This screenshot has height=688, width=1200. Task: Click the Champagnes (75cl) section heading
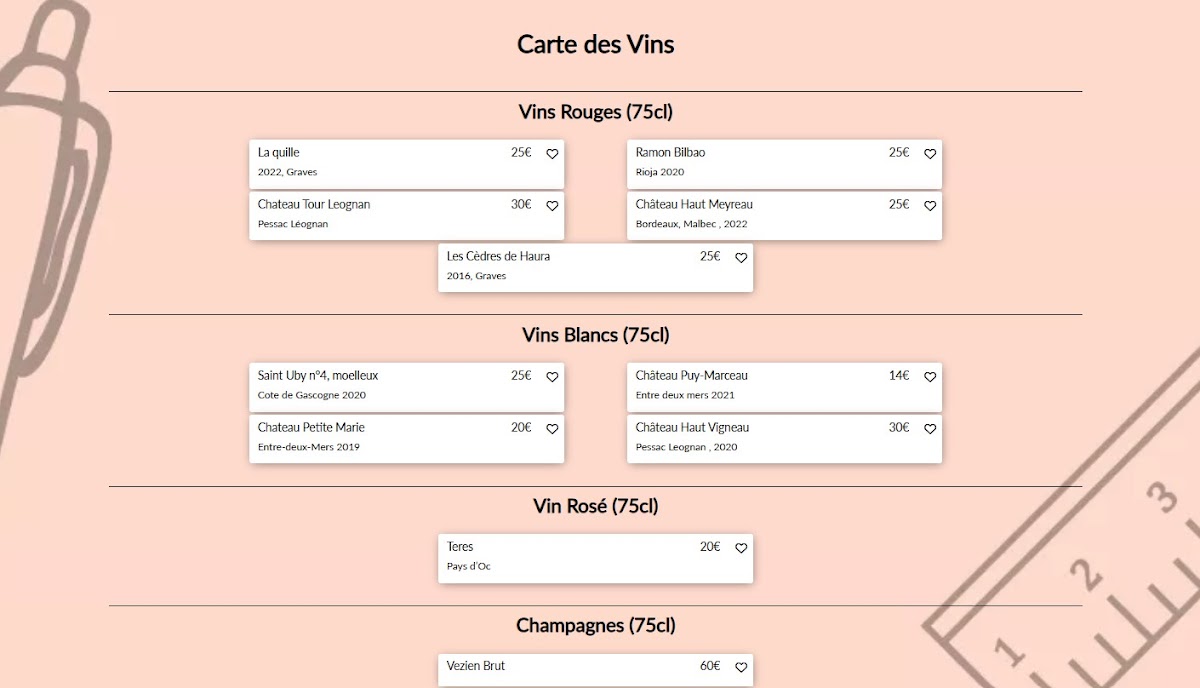click(595, 626)
